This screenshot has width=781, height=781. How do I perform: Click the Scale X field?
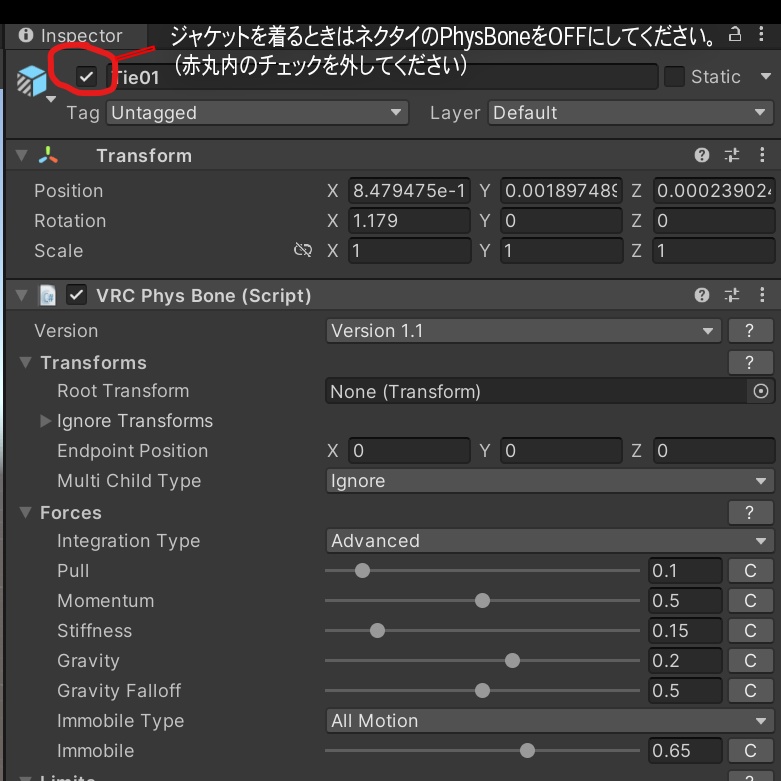click(x=409, y=251)
